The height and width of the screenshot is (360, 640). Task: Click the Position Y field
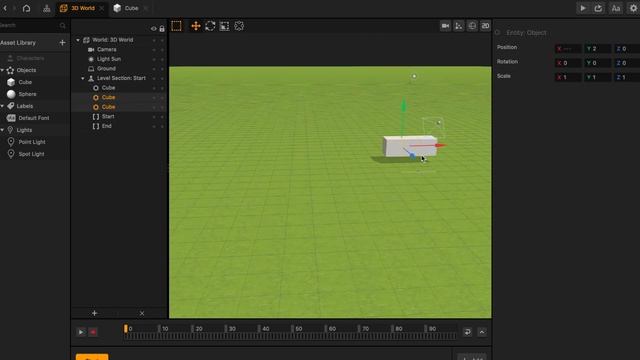point(598,49)
